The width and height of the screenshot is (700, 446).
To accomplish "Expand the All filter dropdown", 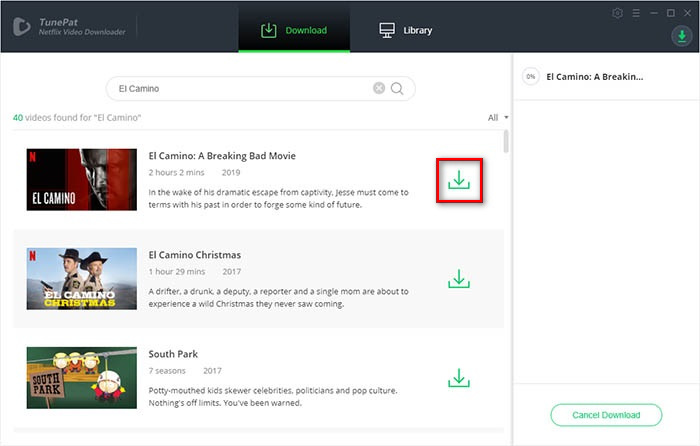I will pos(498,117).
